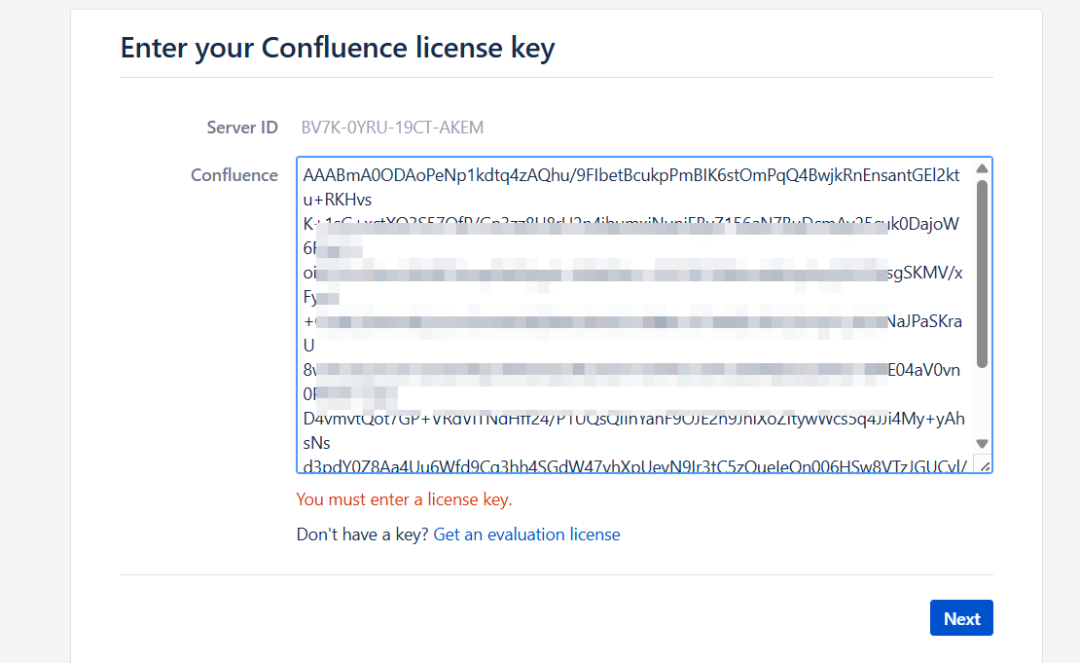
Task: Click the license text area scrollbar thumb
Action: [x=982, y=273]
